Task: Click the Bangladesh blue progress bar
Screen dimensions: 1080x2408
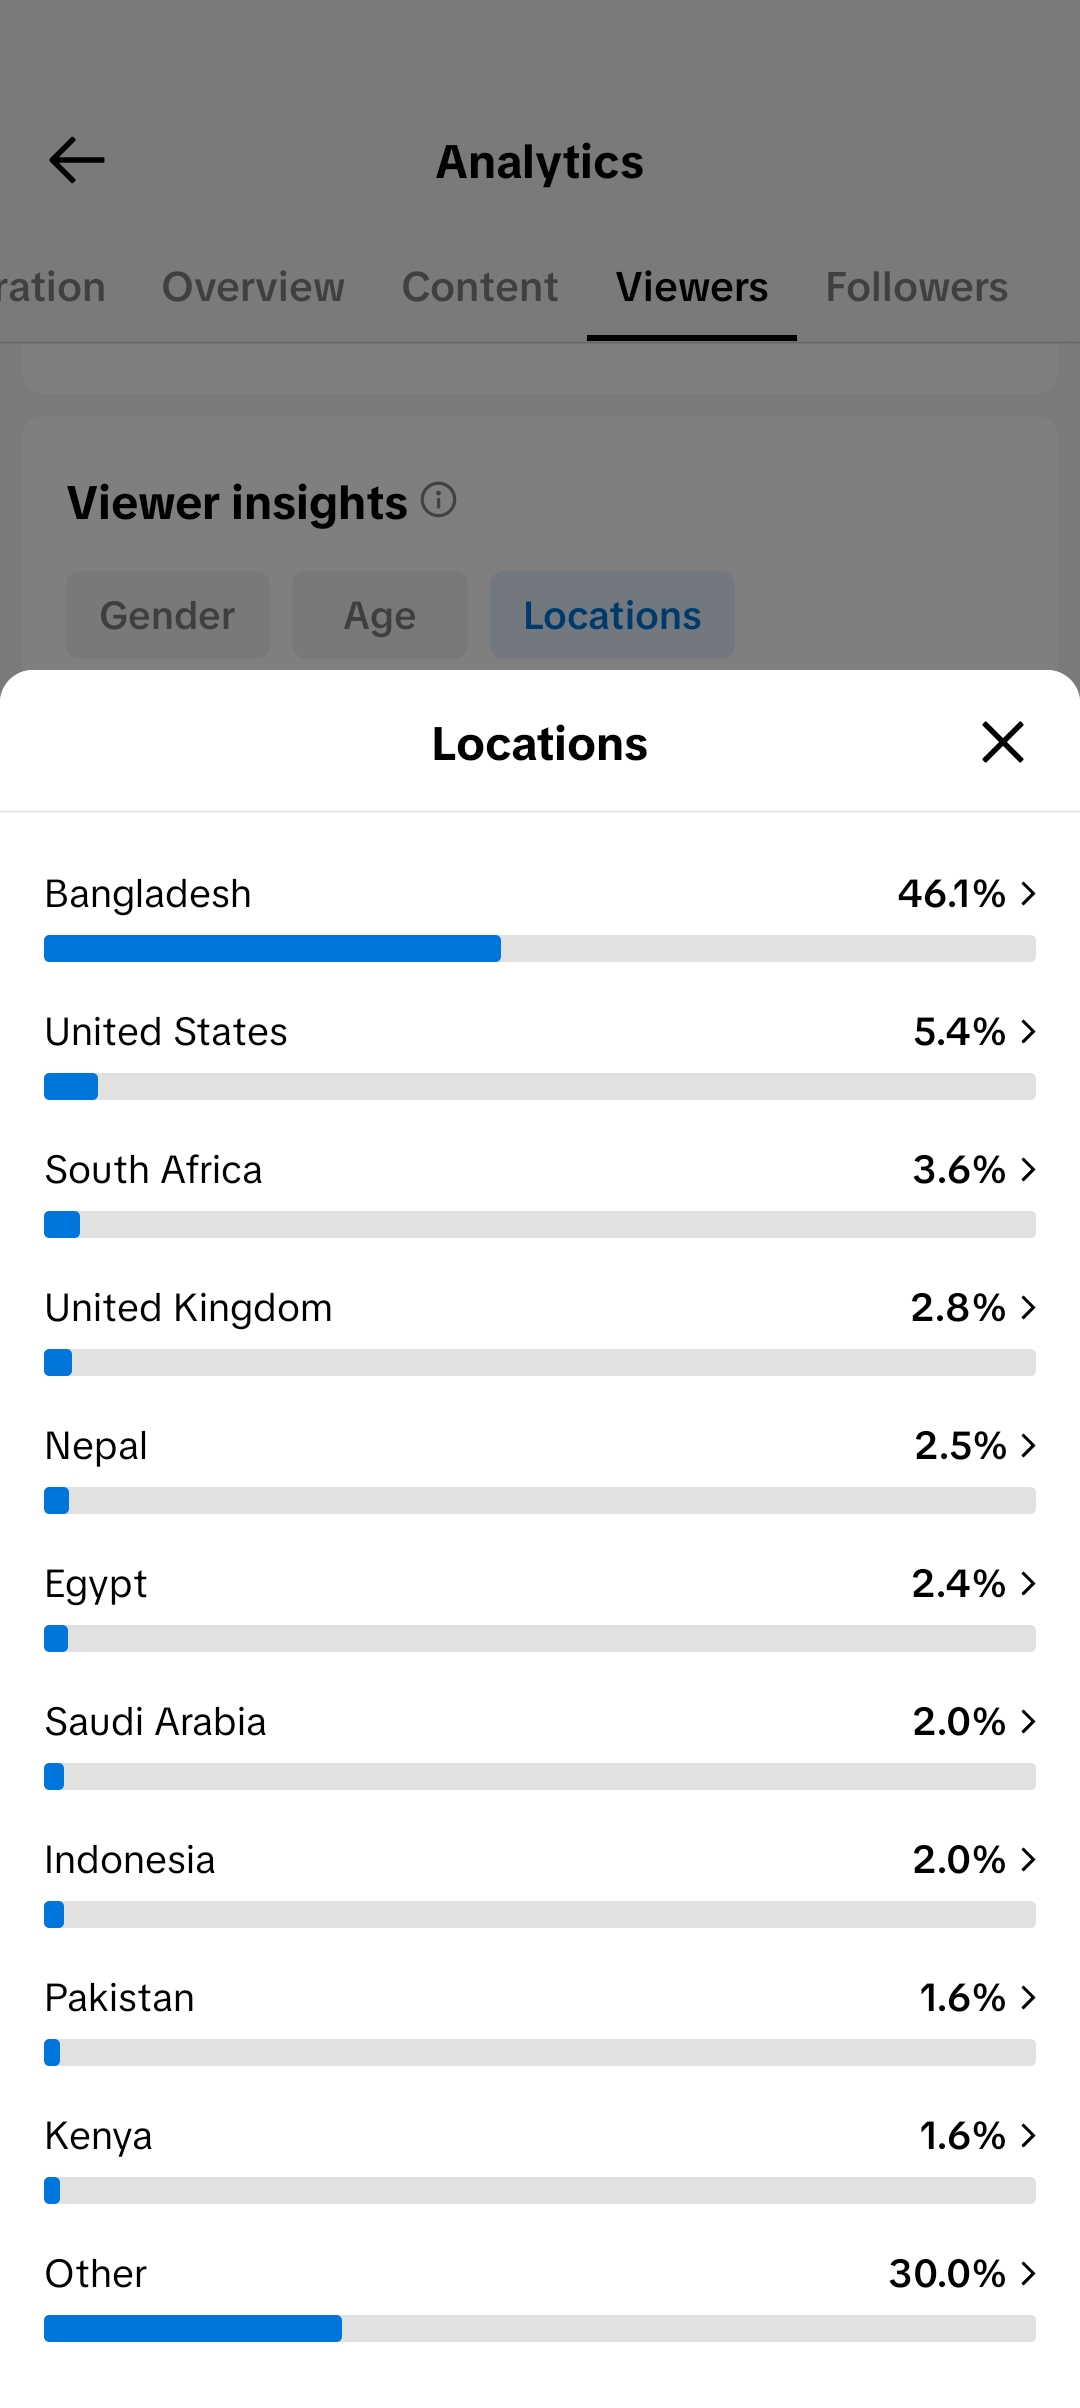Action: tap(272, 948)
